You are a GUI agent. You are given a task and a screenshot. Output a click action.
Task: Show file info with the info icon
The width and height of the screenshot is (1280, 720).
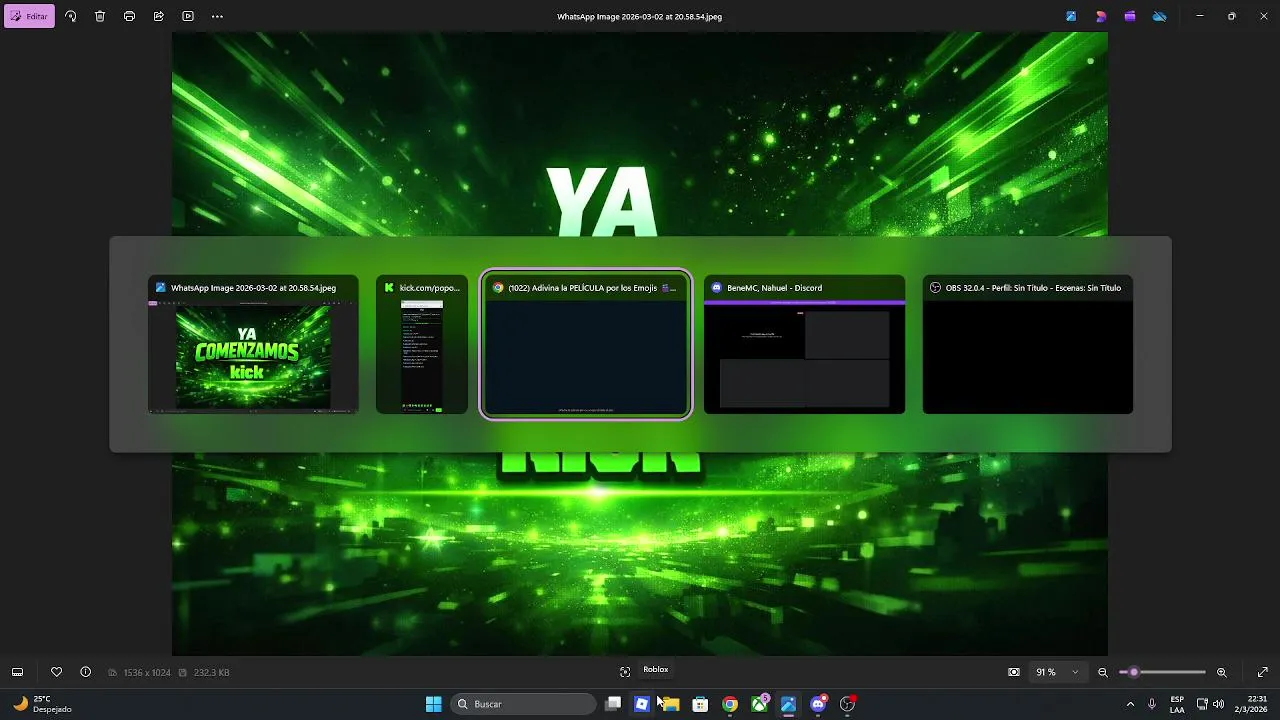click(85, 672)
